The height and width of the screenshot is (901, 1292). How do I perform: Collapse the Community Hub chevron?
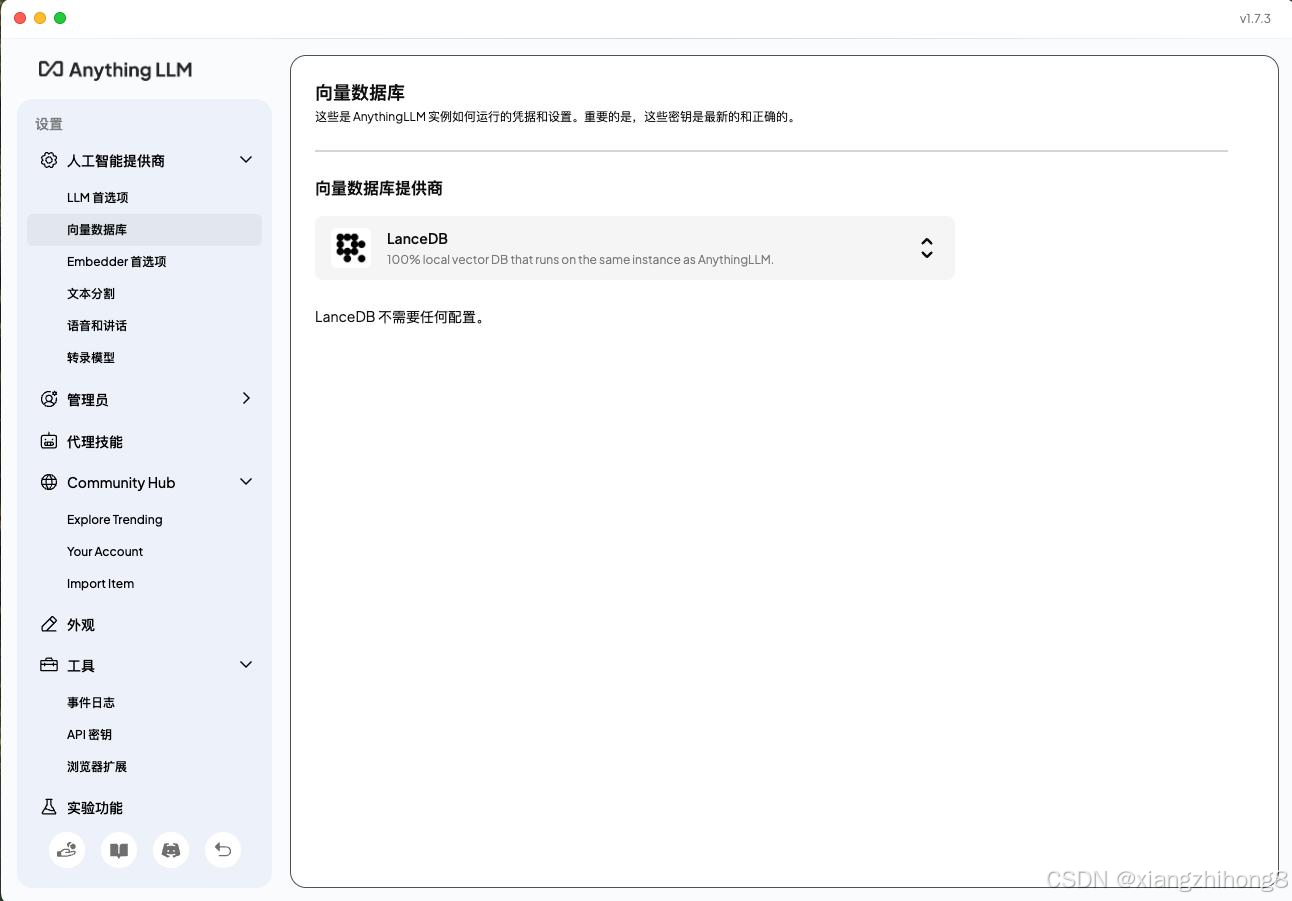pyautogui.click(x=246, y=482)
